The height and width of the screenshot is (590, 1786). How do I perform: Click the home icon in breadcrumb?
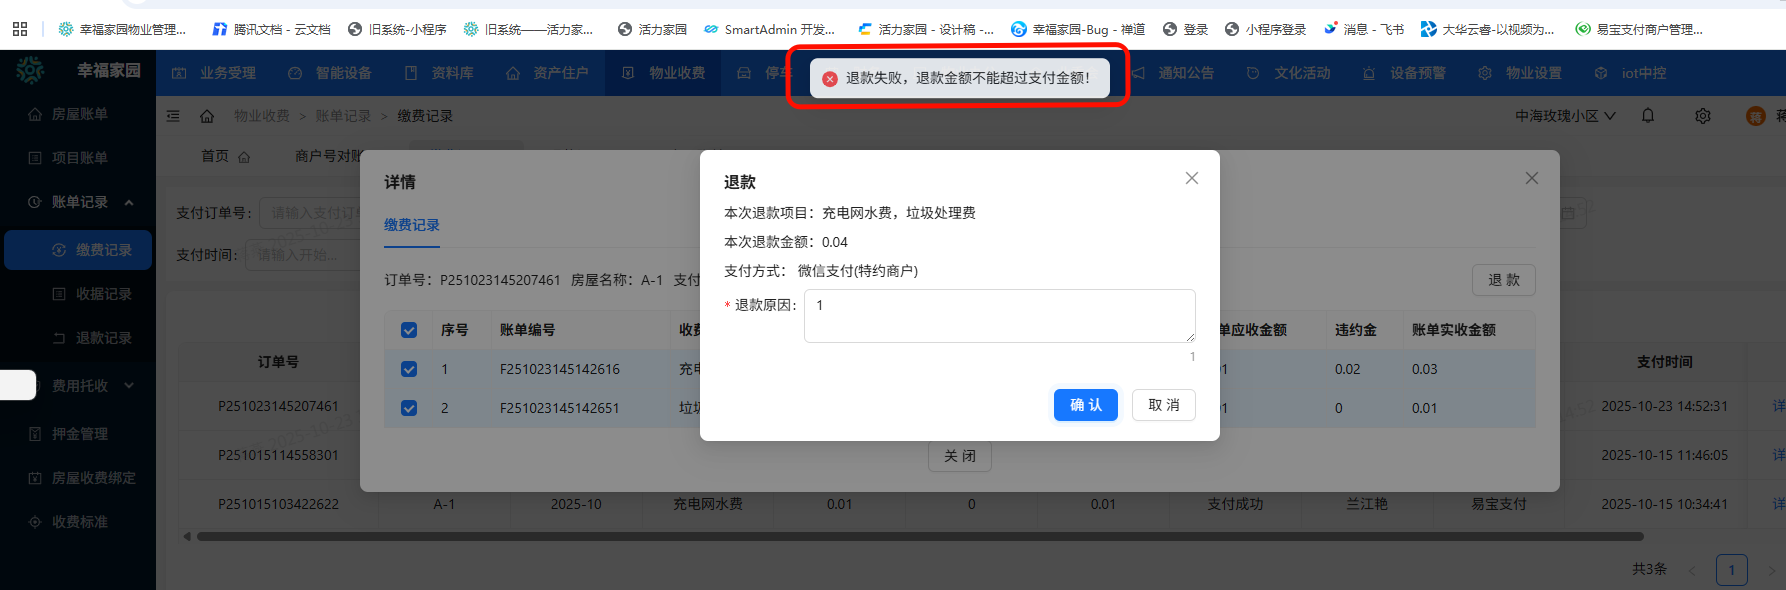[207, 116]
